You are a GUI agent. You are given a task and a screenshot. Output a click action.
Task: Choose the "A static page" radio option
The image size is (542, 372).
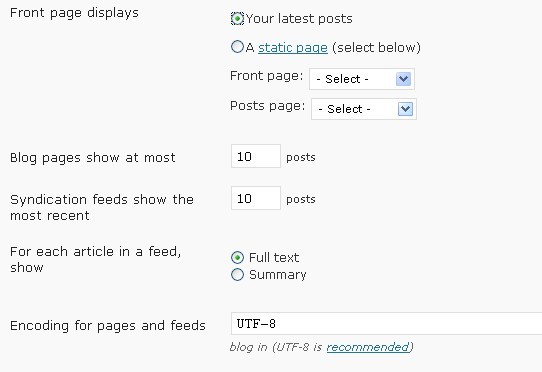237,47
